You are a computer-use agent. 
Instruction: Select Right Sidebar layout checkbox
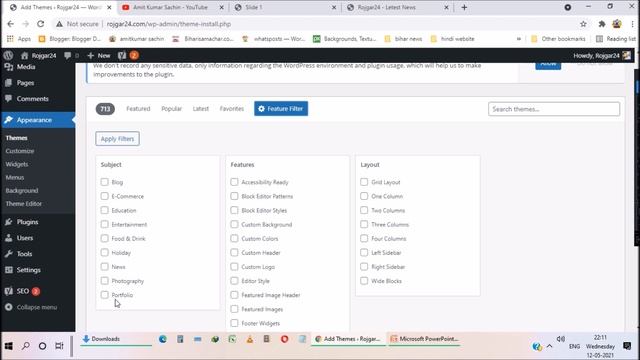pyautogui.click(x=364, y=267)
